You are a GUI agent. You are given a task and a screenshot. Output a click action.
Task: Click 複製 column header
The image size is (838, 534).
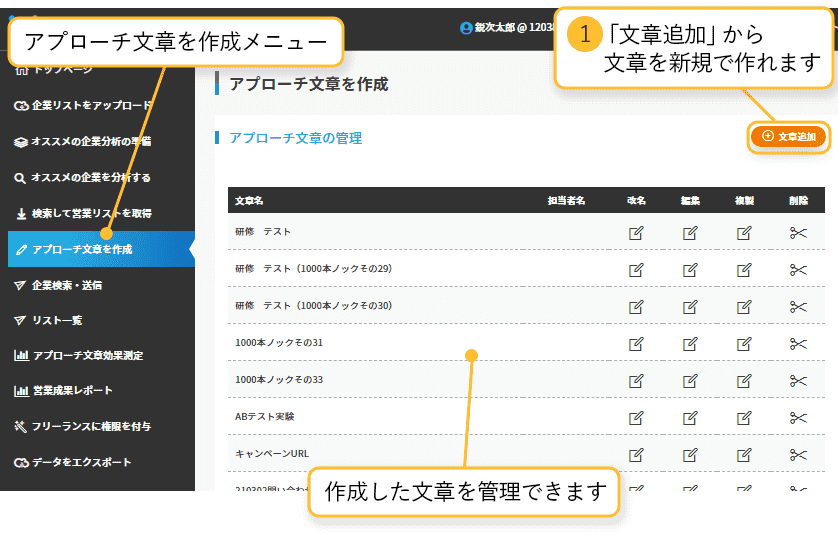click(744, 201)
